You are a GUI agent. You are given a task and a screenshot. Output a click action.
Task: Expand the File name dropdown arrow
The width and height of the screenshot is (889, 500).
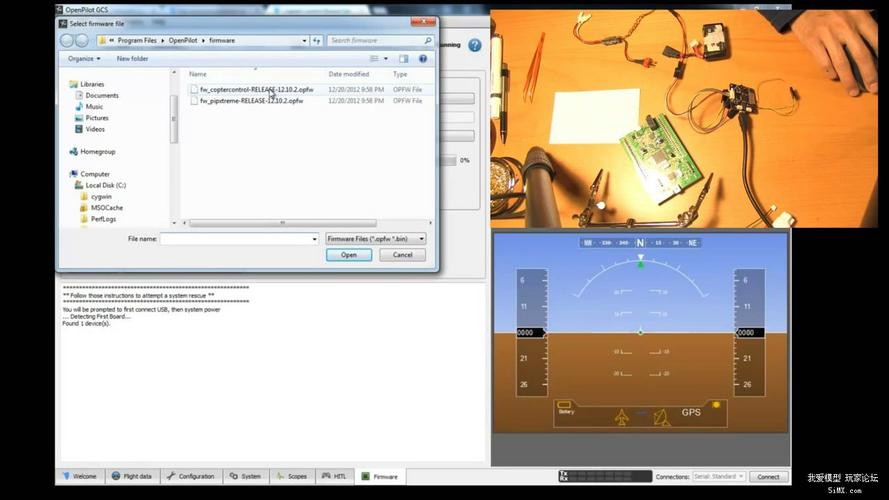click(315, 239)
